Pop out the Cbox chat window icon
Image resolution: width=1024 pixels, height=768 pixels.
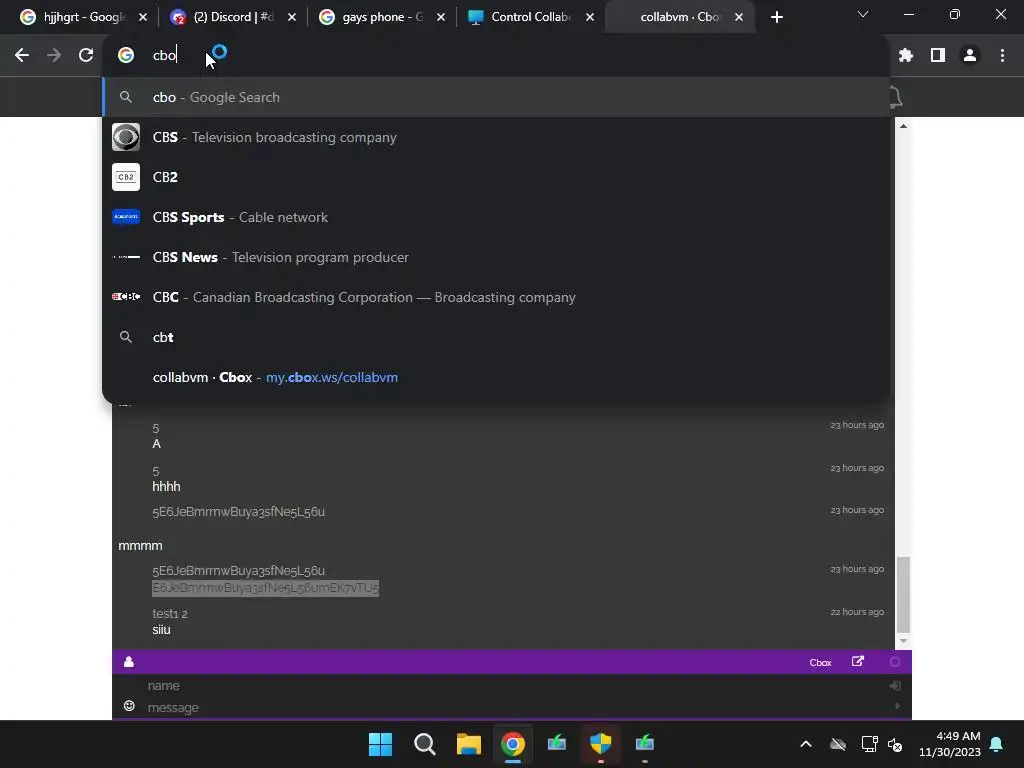click(858, 662)
